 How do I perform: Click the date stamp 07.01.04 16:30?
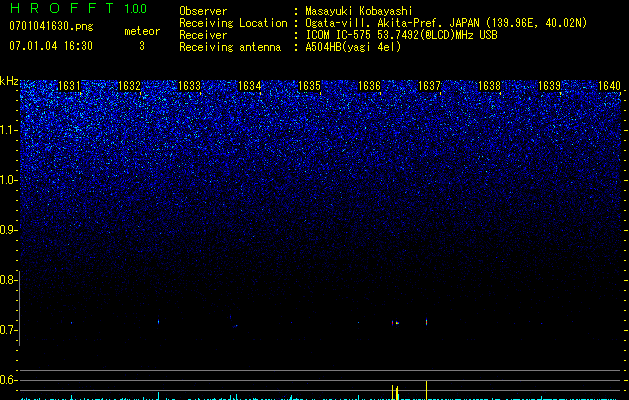coord(51,46)
